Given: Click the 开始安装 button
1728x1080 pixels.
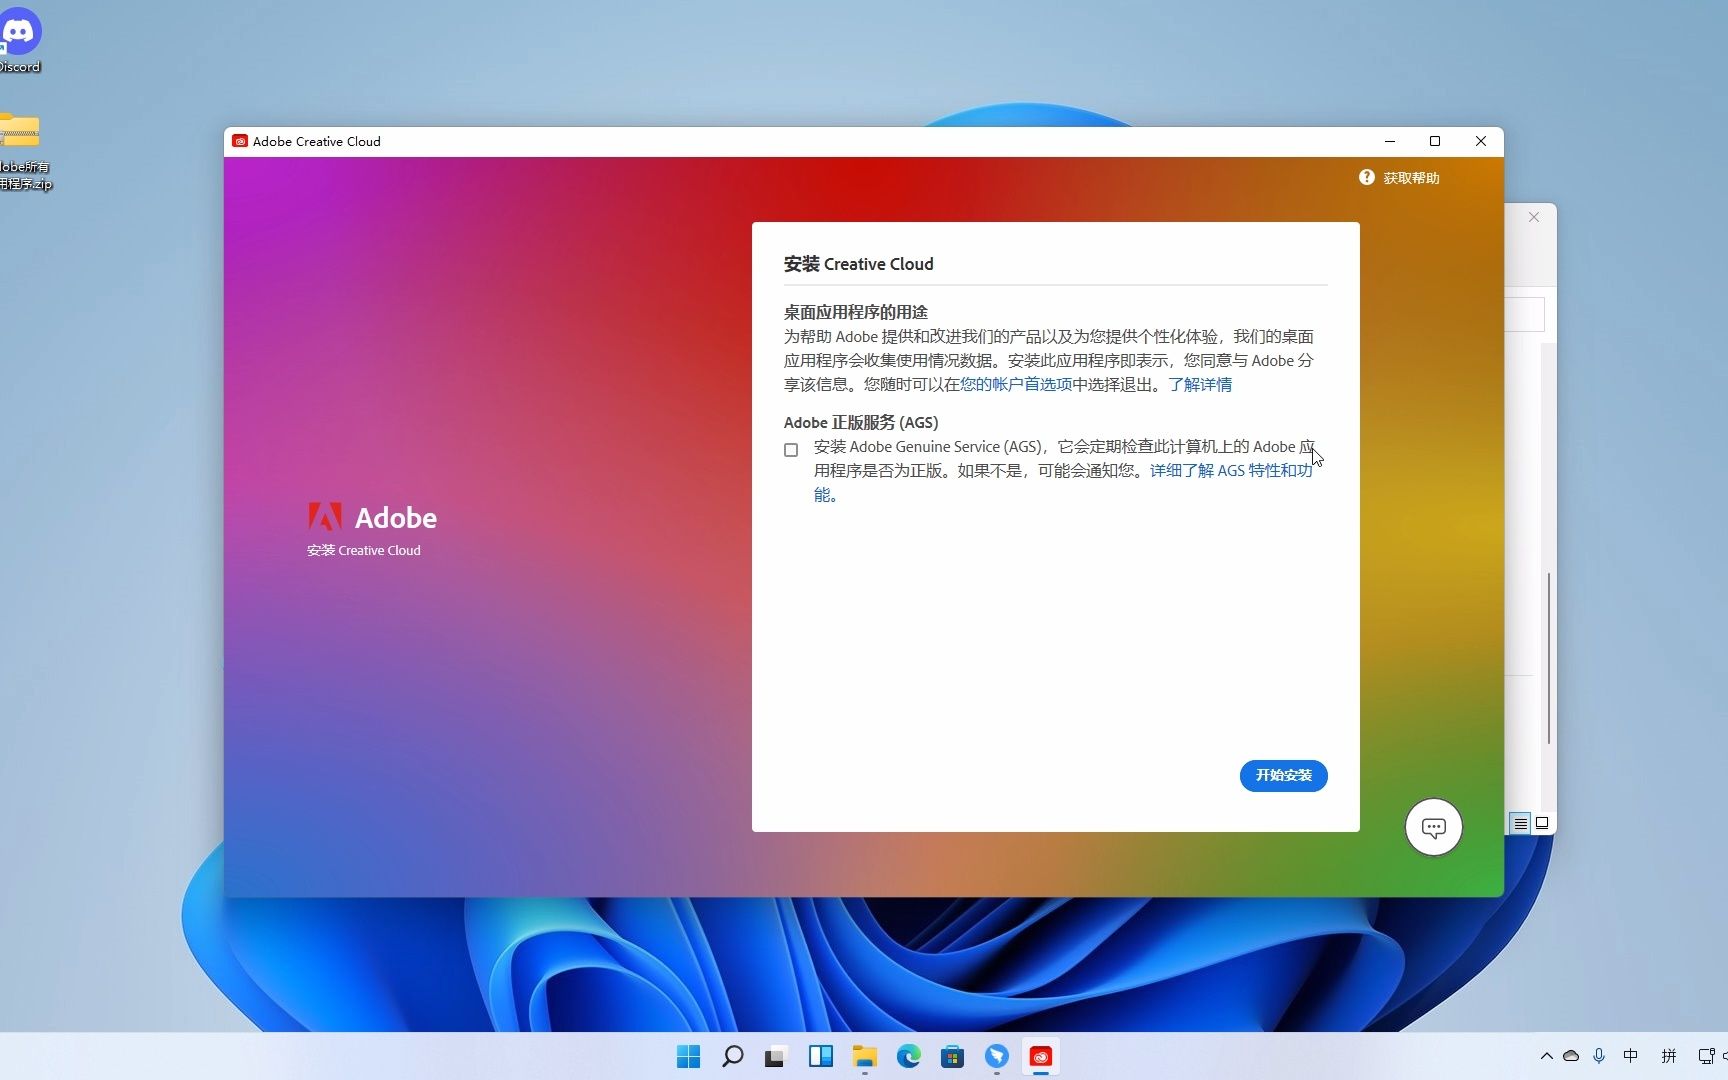Looking at the screenshot, I should tap(1283, 775).
